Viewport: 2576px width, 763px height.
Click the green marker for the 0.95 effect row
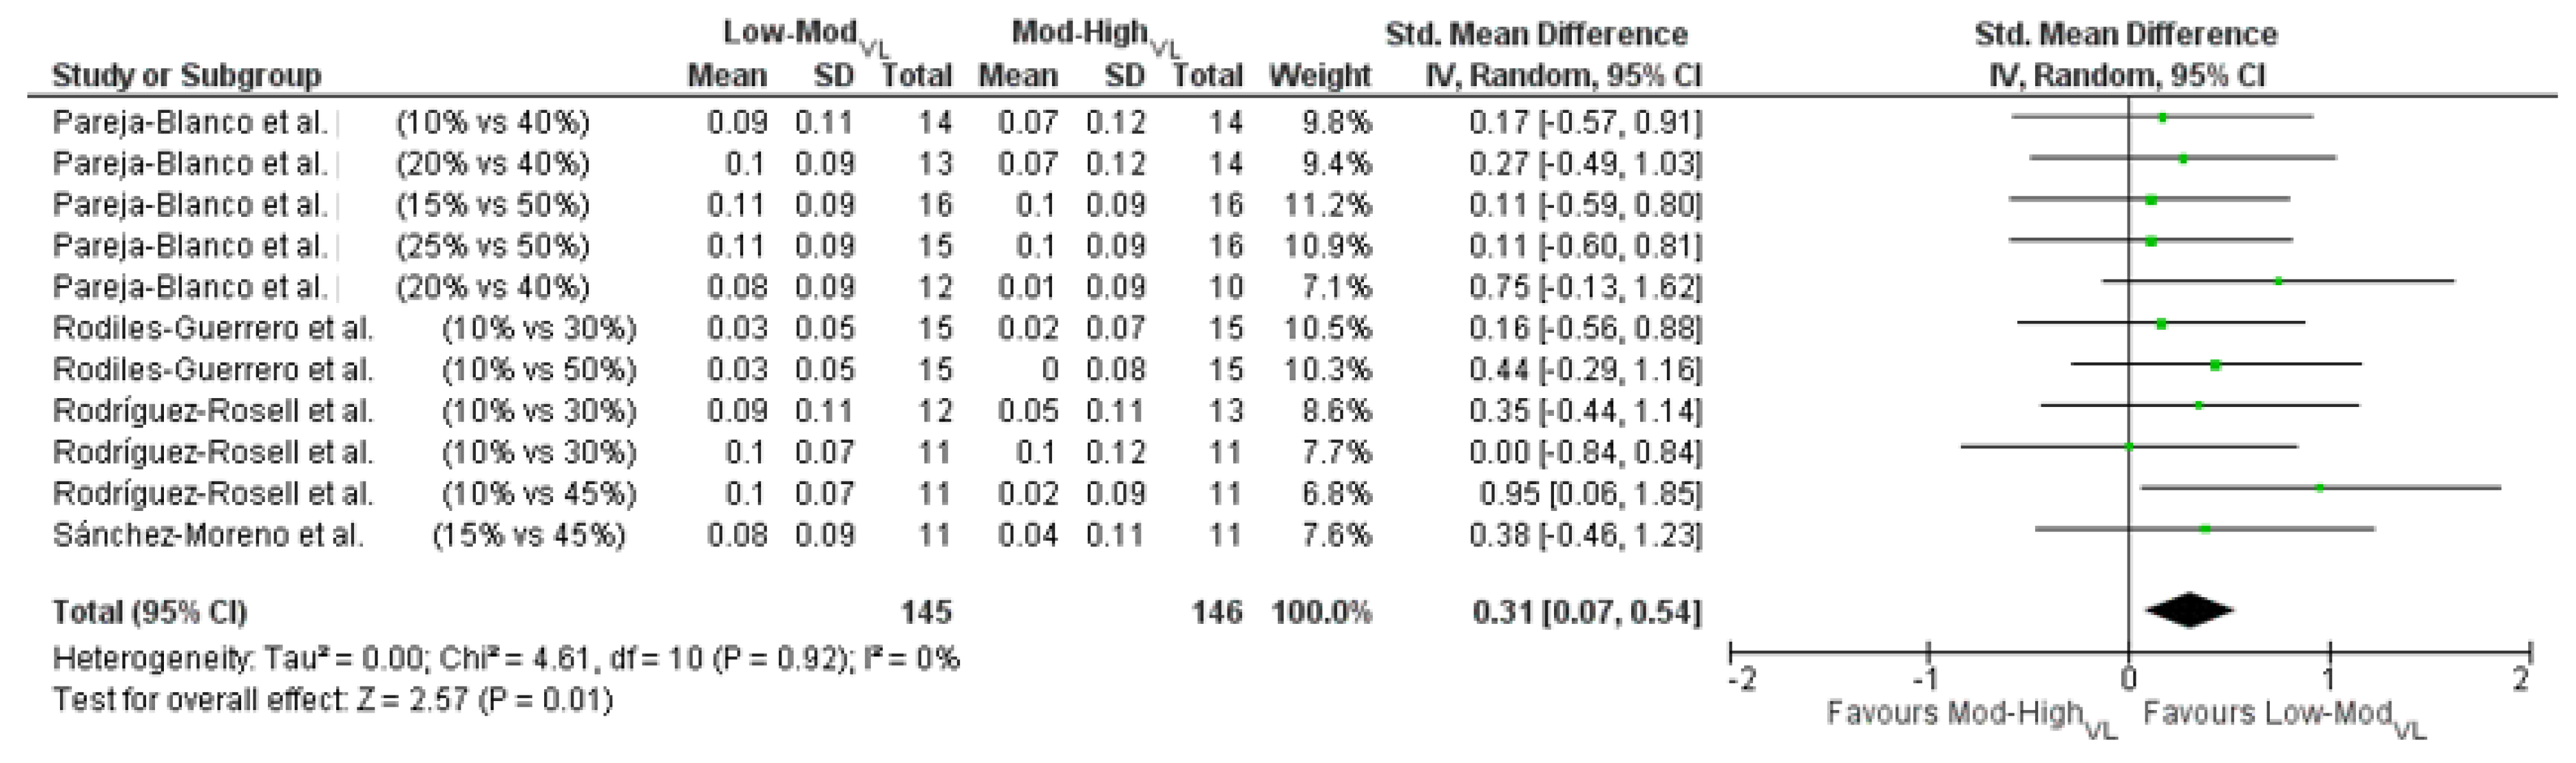2319,488
